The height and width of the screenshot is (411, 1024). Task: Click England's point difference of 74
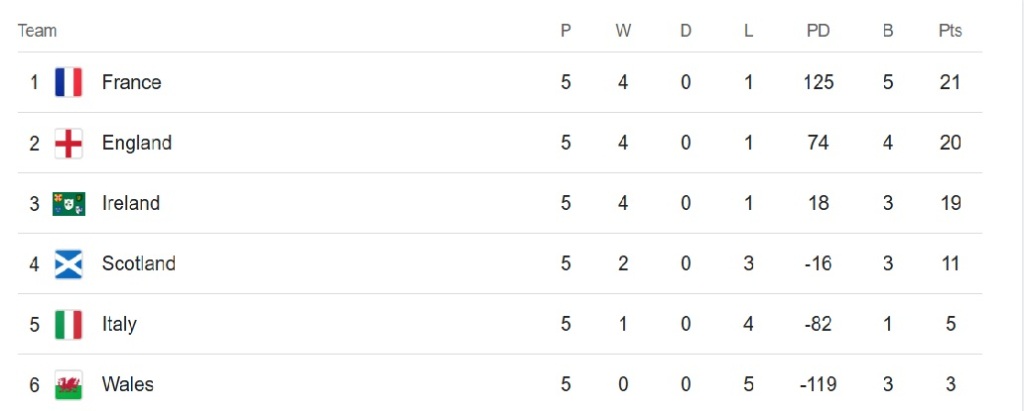[818, 143]
